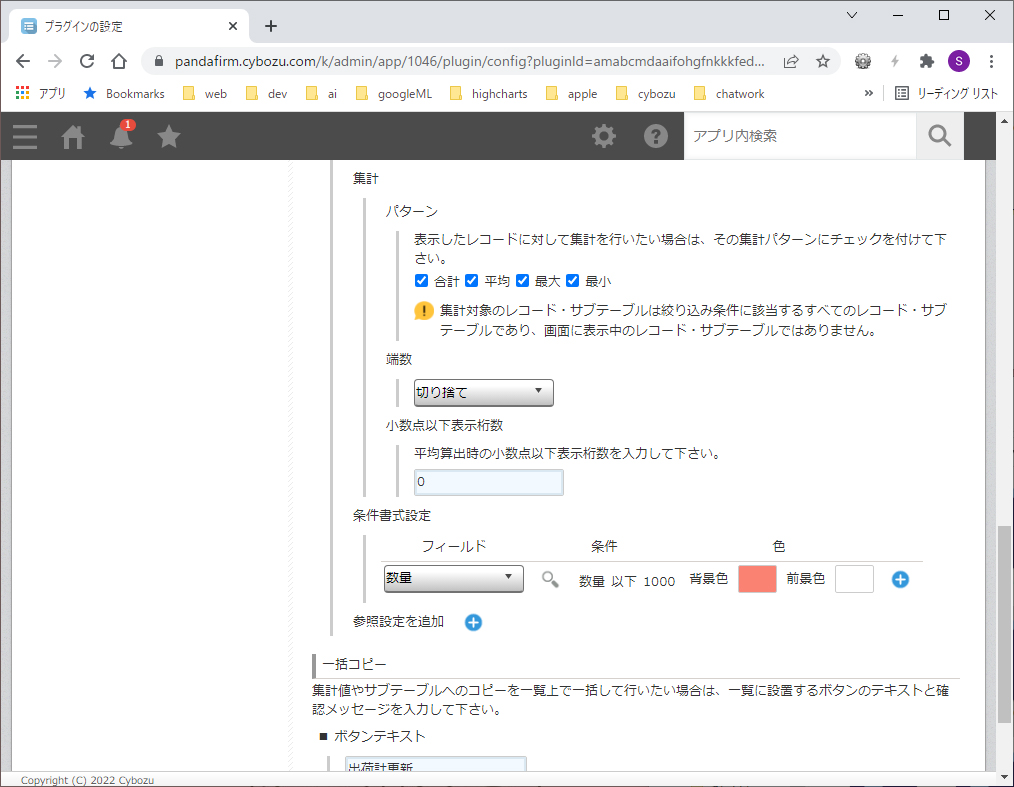Image resolution: width=1014 pixels, height=787 pixels.
Task: Go to the kintone home icon
Action: coord(73,136)
